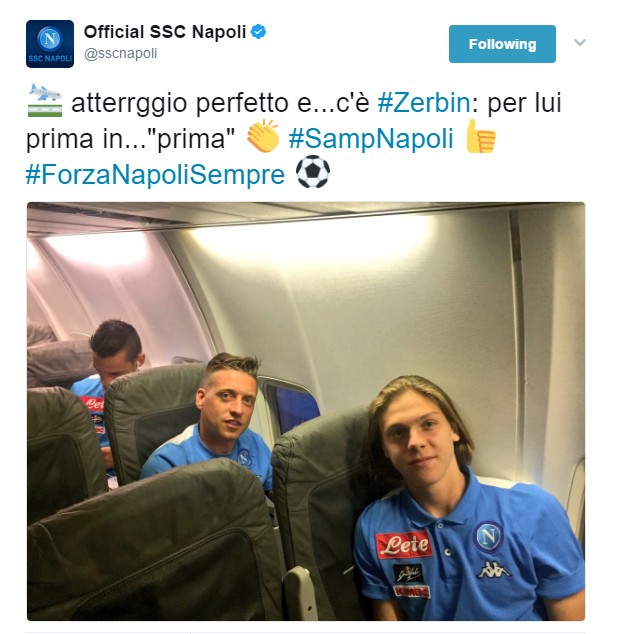Click the Kappa logo on the blue polo
This screenshot has width=619, height=634.
(x=494, y=570)
